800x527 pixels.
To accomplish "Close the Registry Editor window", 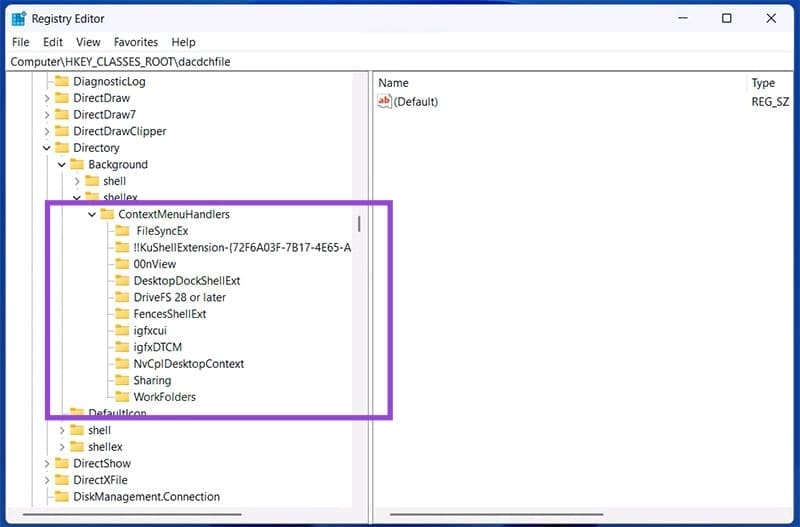I will click(x=771, y=18).
